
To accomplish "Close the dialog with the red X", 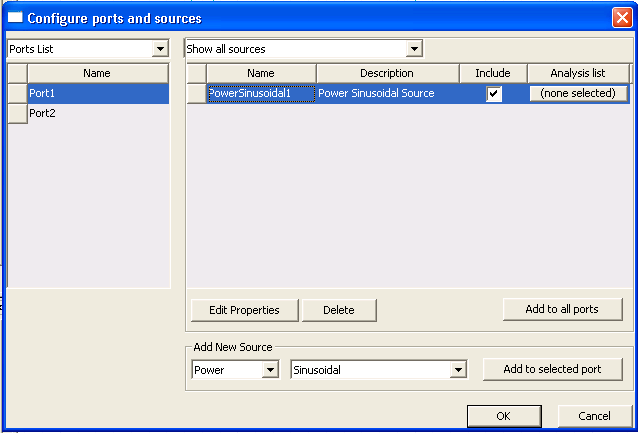I will (621, 18).
